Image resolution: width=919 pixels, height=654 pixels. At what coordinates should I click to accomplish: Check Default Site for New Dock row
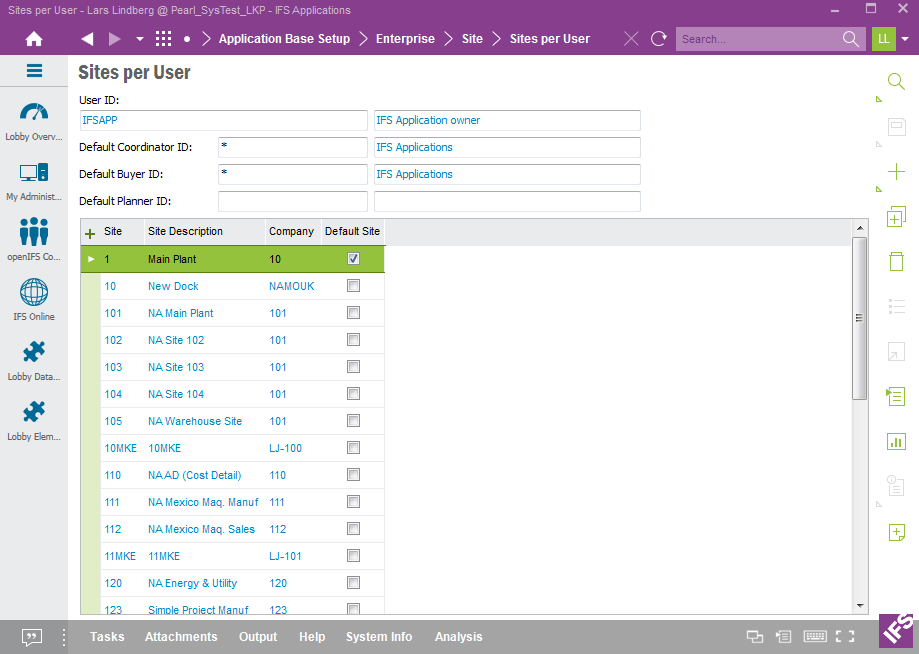tap(353, 286)
